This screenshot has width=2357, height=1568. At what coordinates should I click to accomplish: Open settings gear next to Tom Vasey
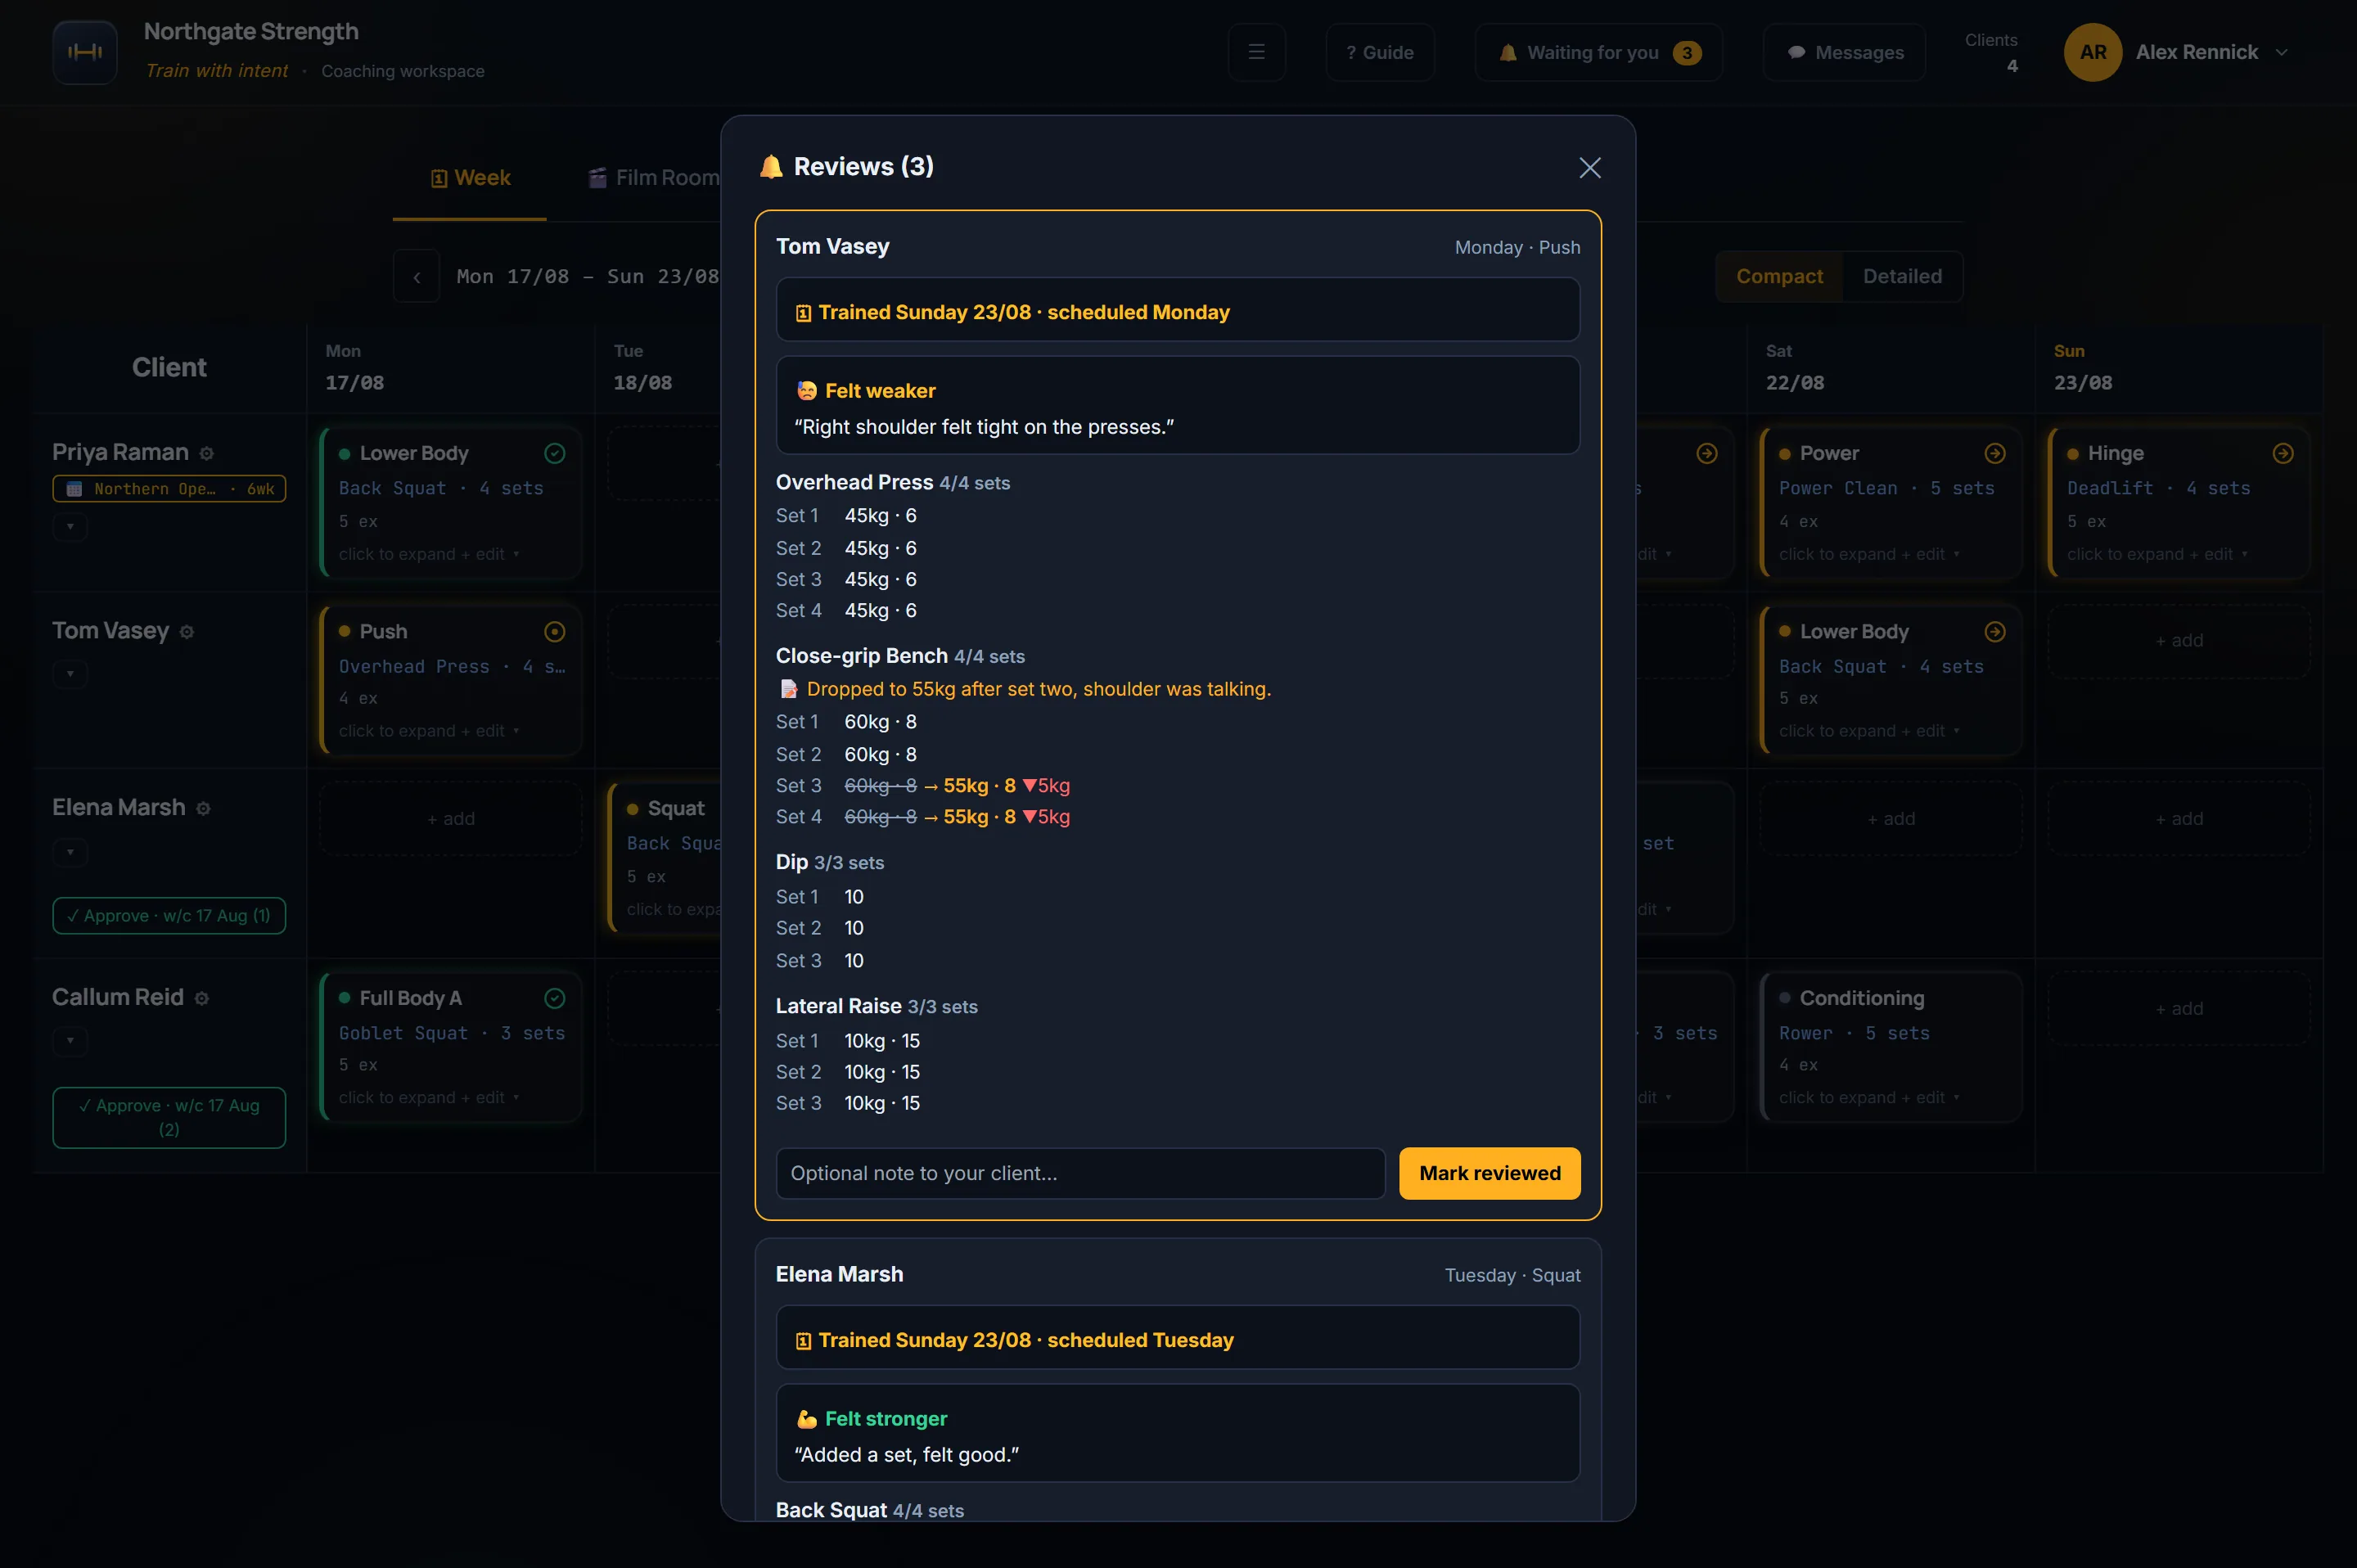click(x=186, y=631)
